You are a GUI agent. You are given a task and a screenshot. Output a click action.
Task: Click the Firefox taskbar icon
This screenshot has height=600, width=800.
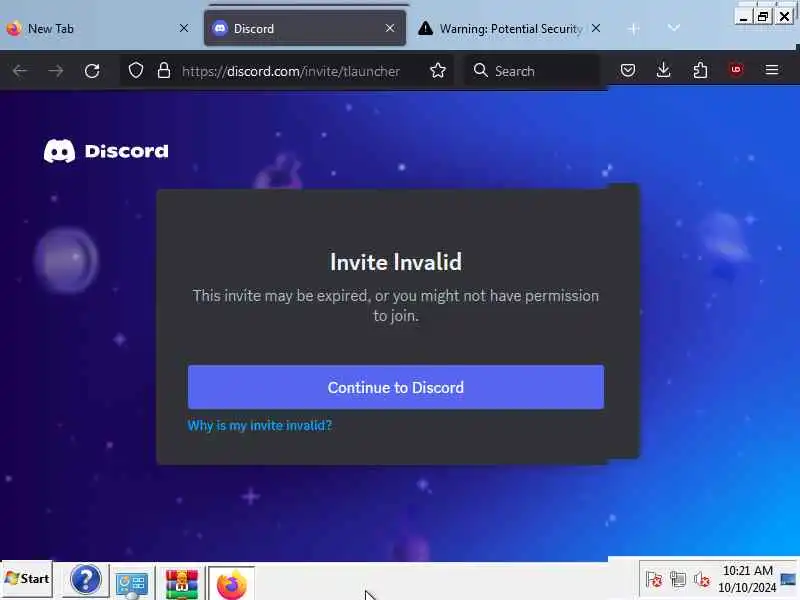[231, 583]
